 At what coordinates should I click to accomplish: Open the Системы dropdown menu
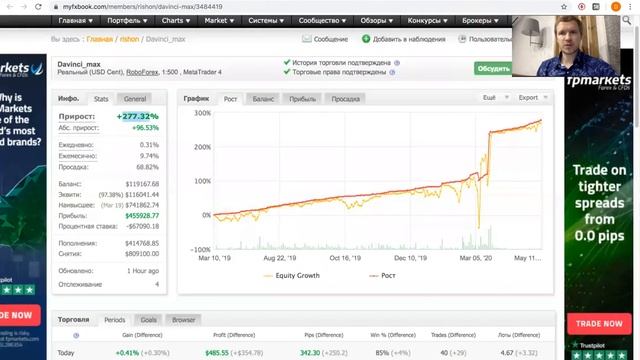point(266,20)
